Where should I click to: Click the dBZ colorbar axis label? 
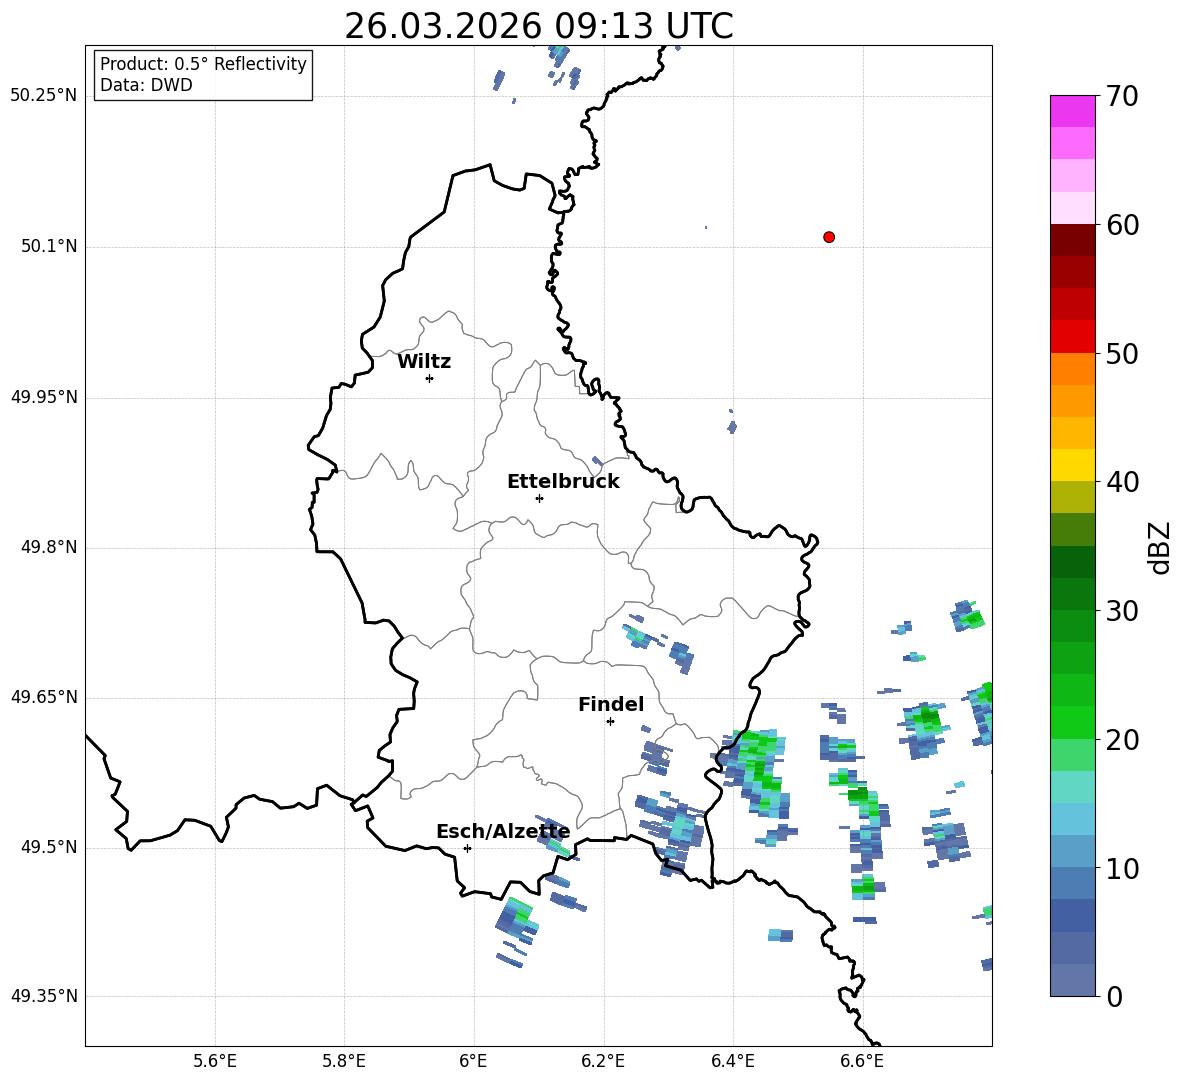click(1159, 548)
